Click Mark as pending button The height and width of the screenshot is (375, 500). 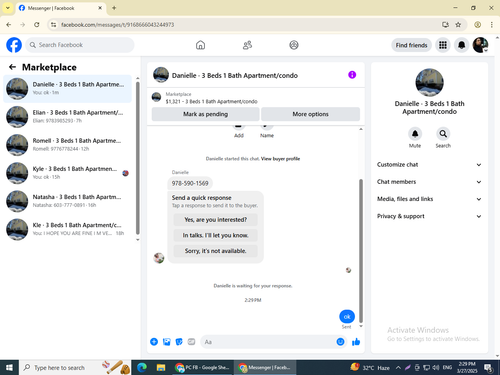205,114
